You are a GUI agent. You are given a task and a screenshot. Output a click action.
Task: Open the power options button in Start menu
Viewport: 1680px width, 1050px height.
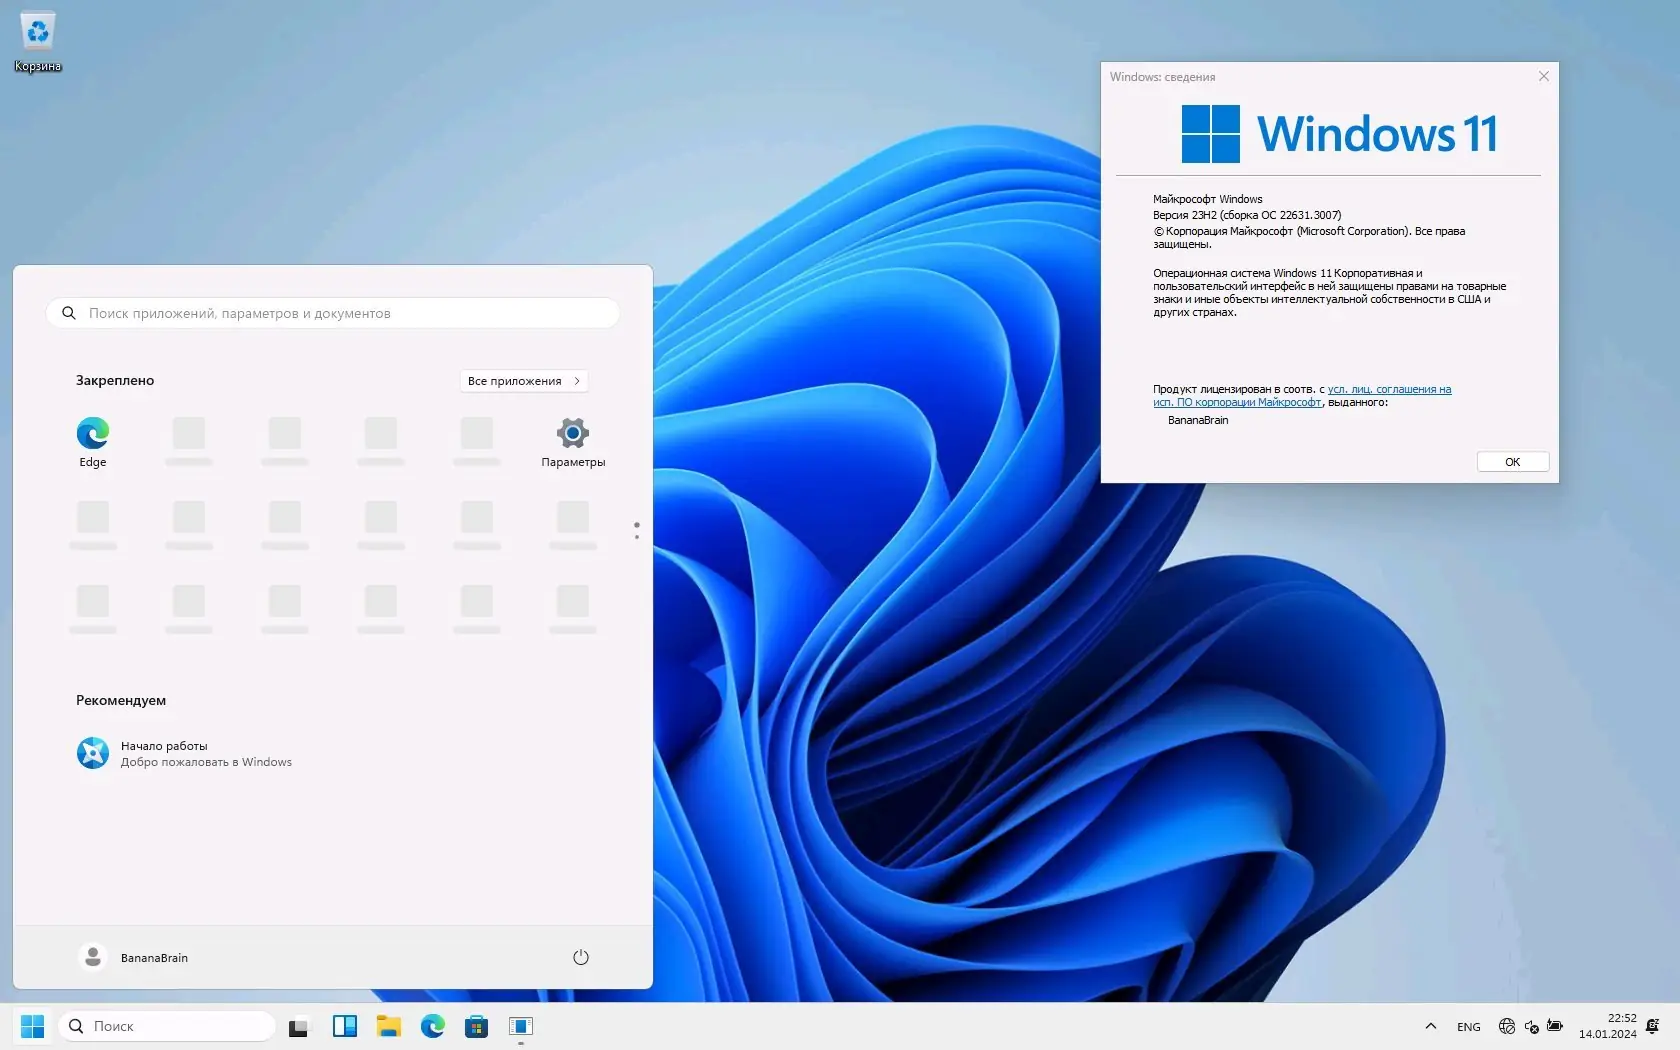(x=581, y=957)
